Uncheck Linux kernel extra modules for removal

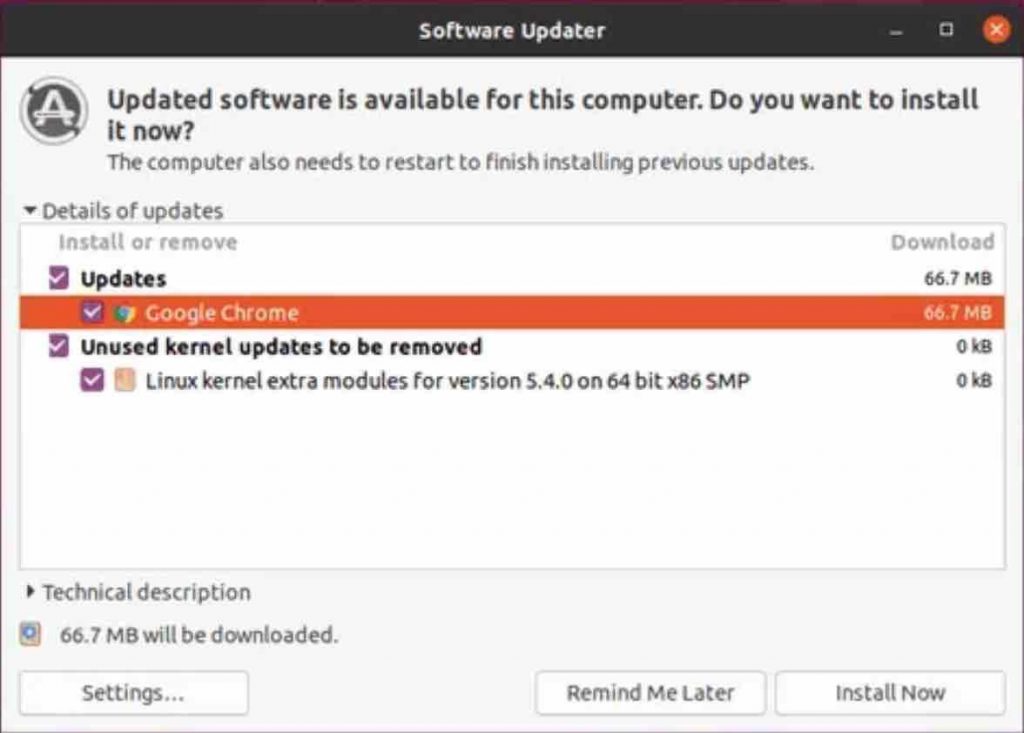(92, 380)
